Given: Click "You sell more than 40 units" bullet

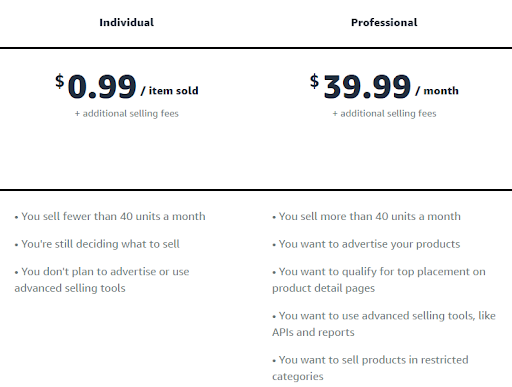Looking at the screenshot, I should pos(366,216).
